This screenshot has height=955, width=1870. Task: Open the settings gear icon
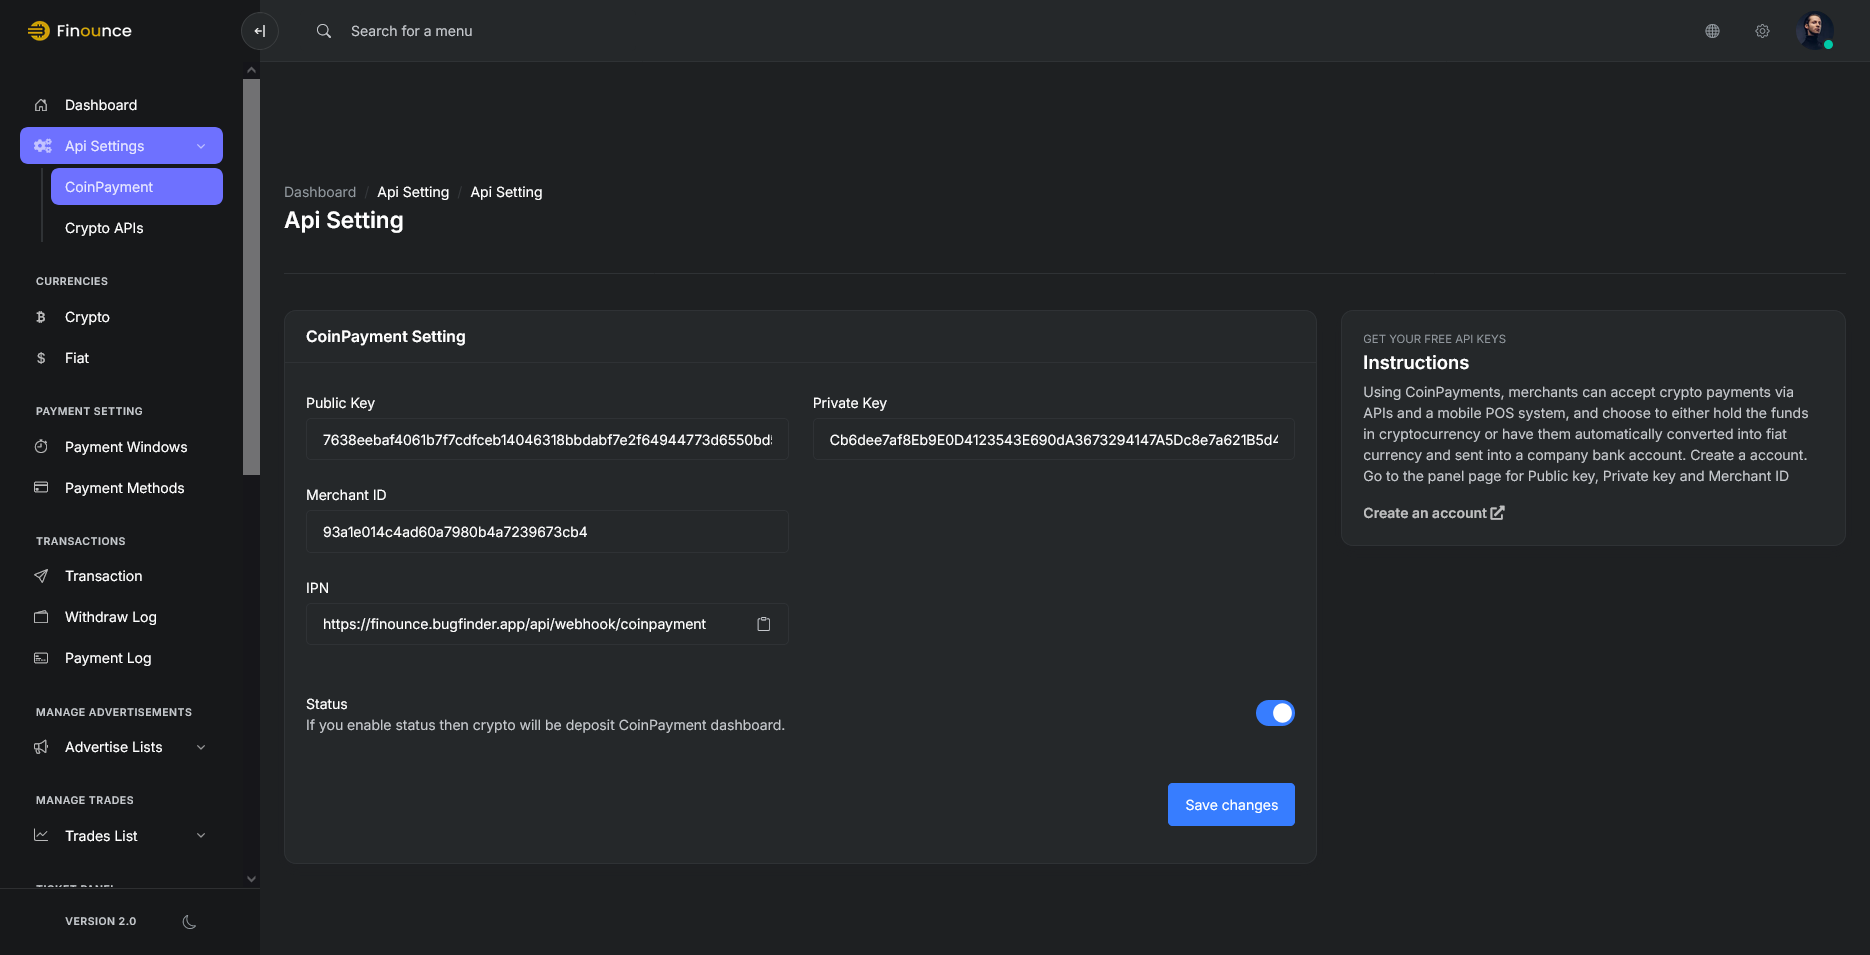click(x=1762, y=31)
